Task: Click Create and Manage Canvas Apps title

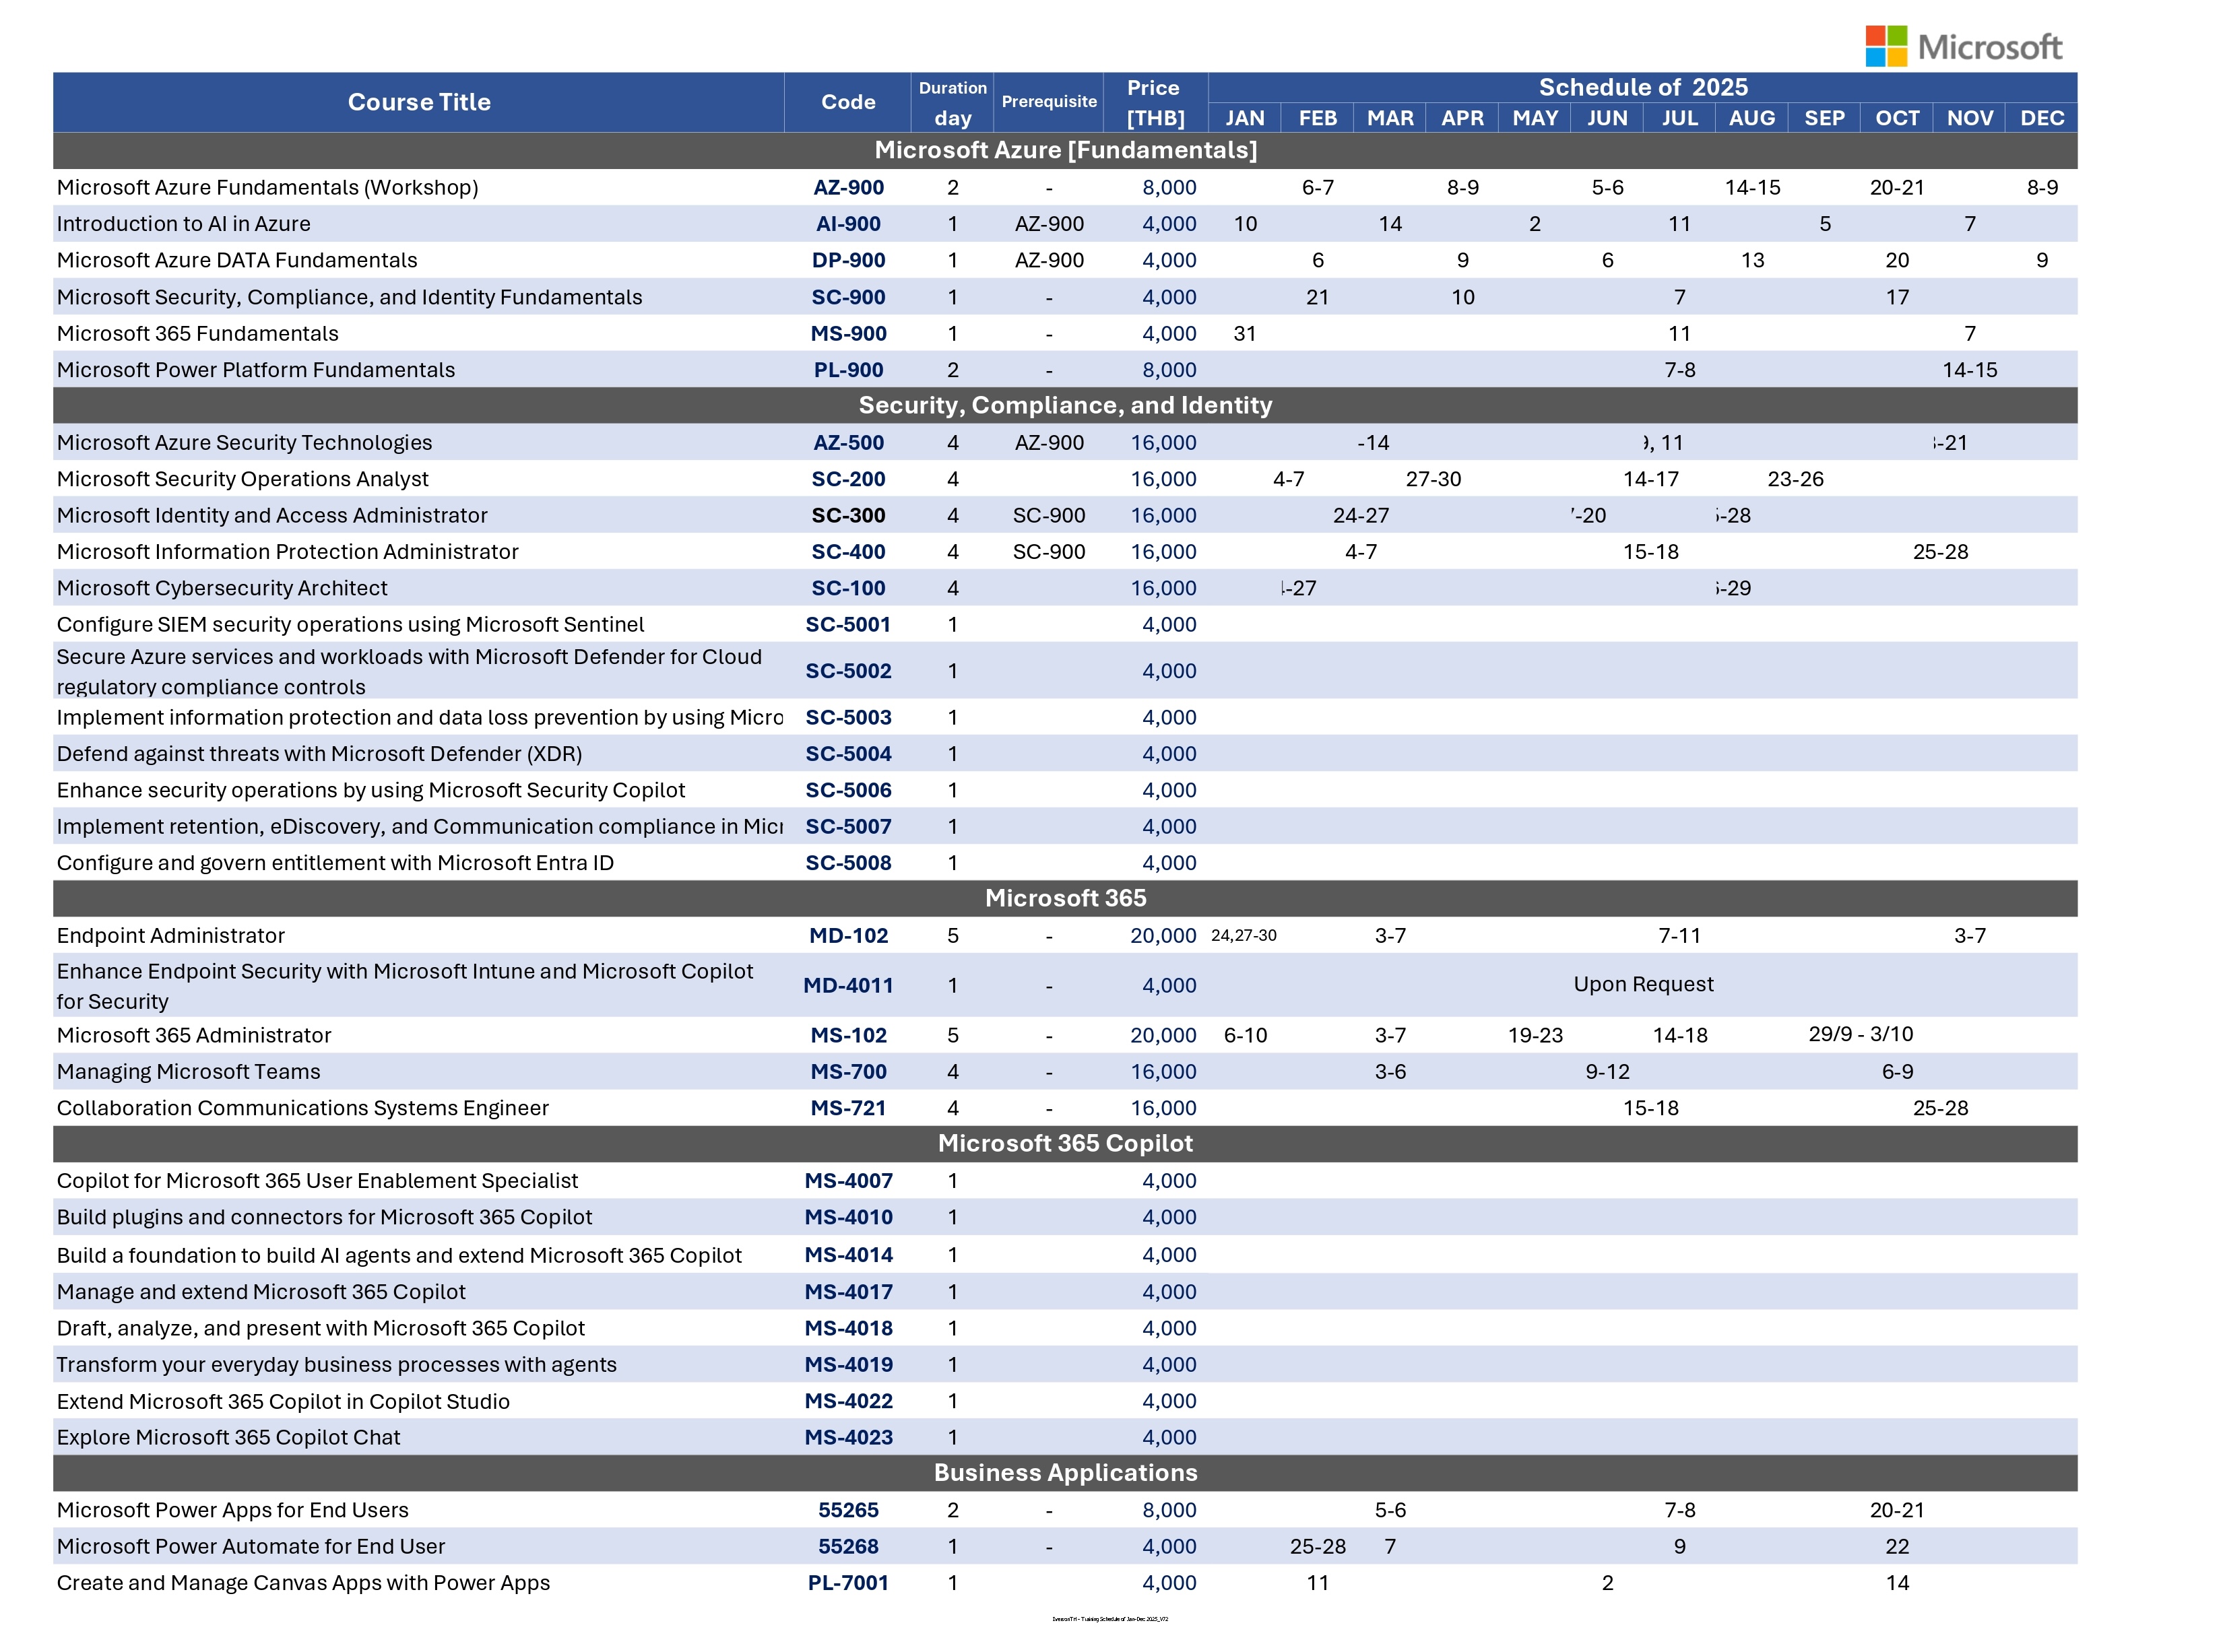Action: point(303,1583)
